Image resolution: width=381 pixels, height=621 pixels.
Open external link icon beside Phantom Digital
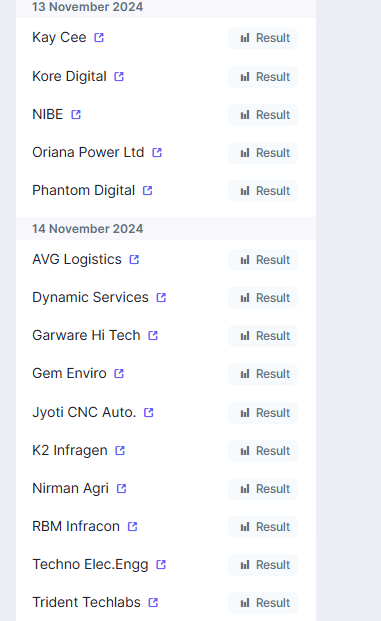148,190
